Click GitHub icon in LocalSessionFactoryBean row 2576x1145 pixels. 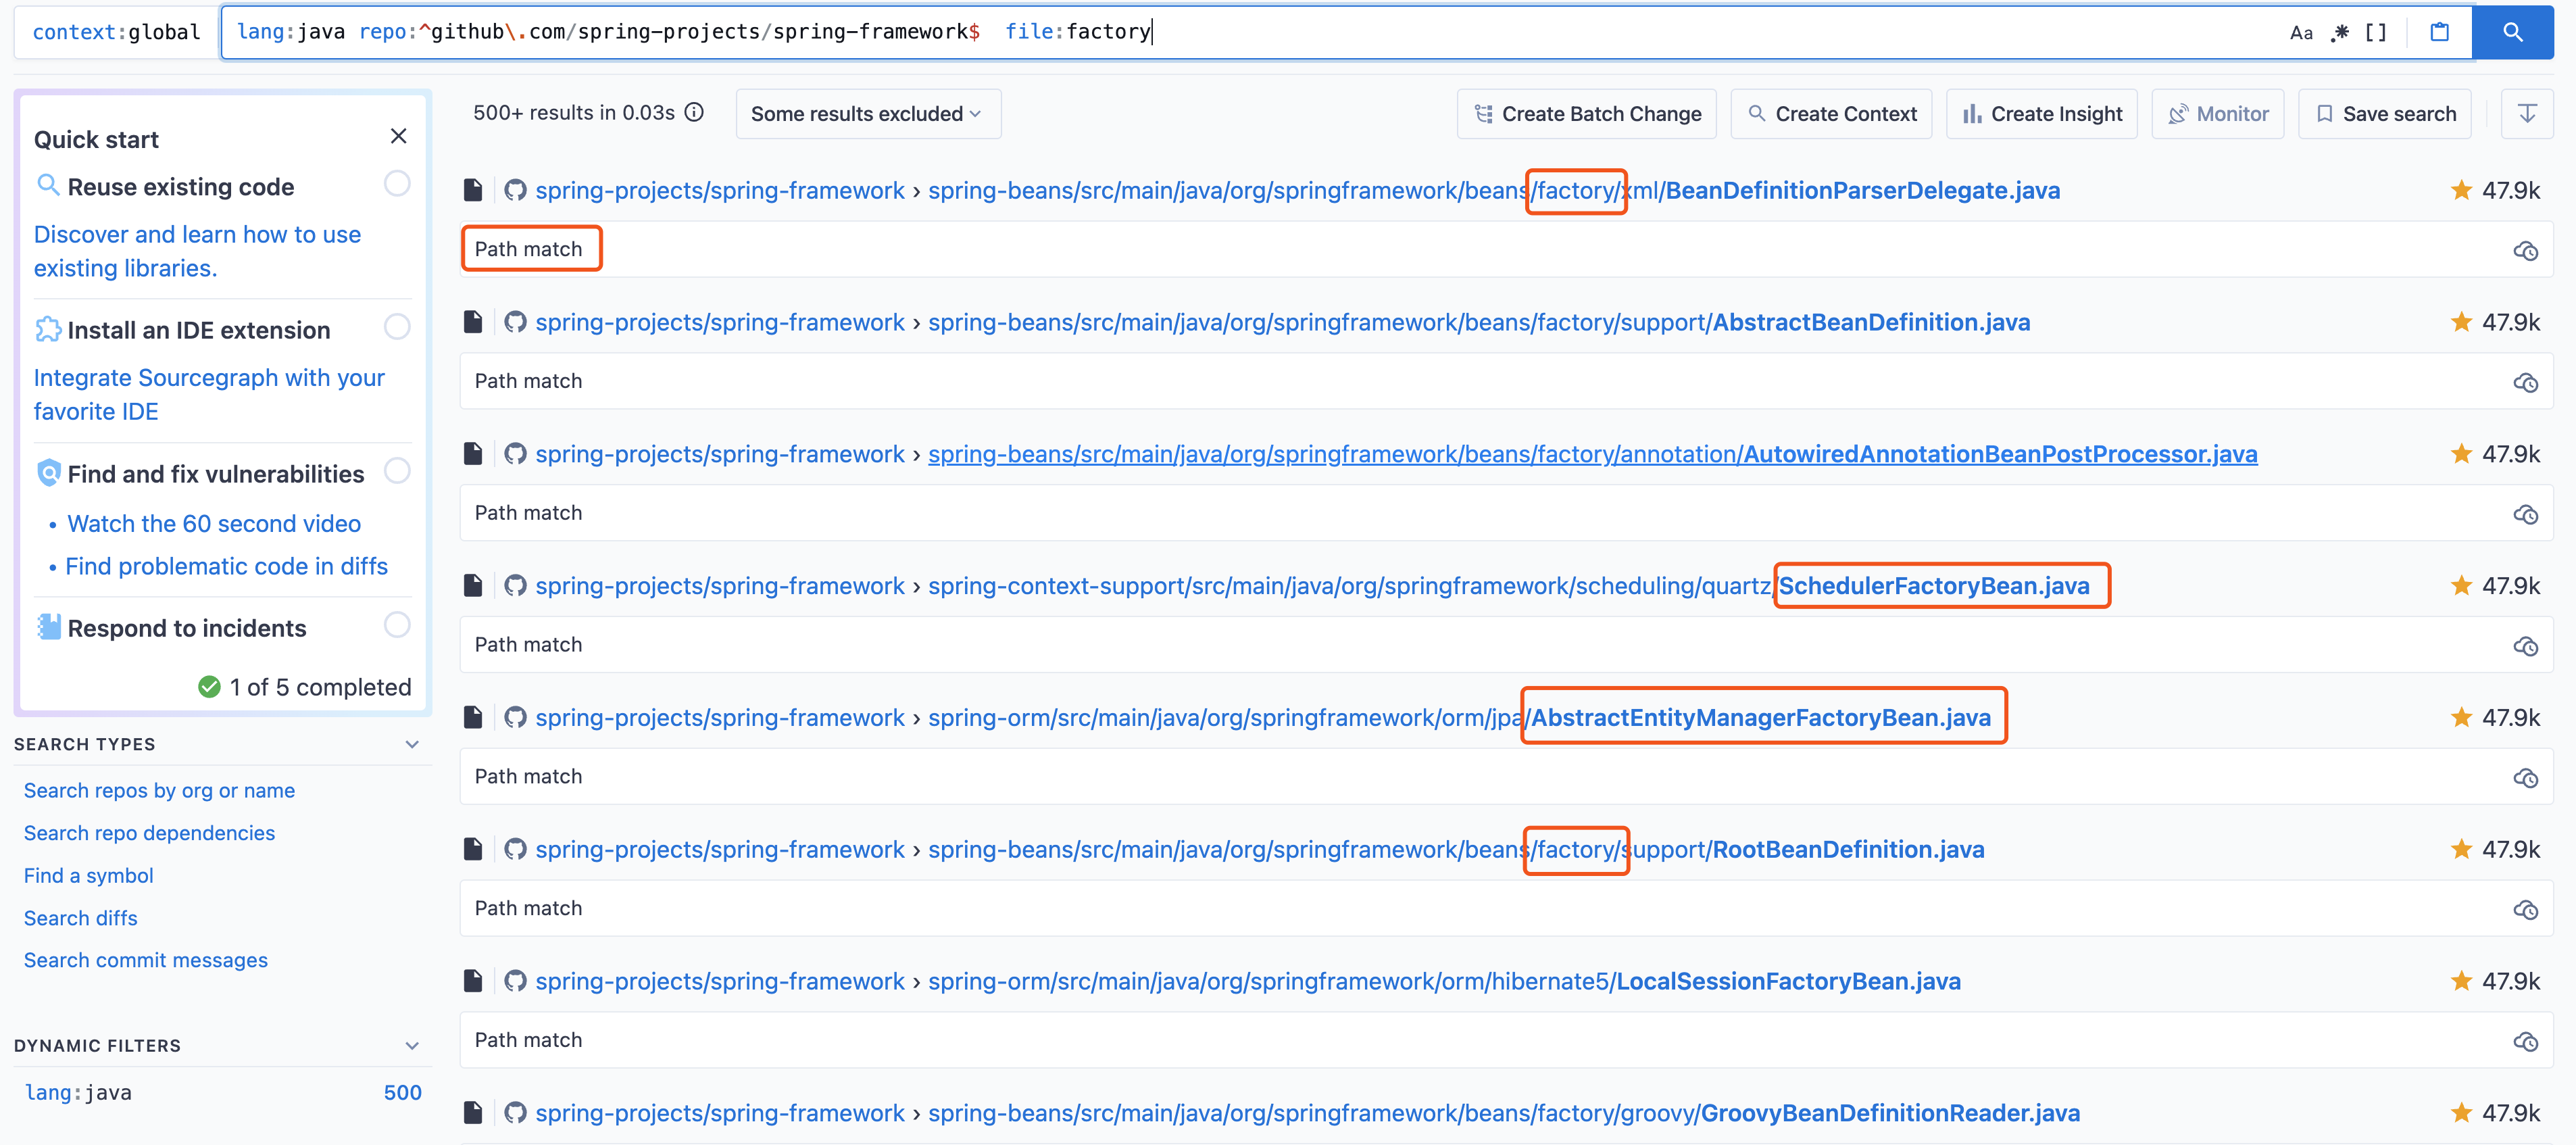click(x=515, y=982)
